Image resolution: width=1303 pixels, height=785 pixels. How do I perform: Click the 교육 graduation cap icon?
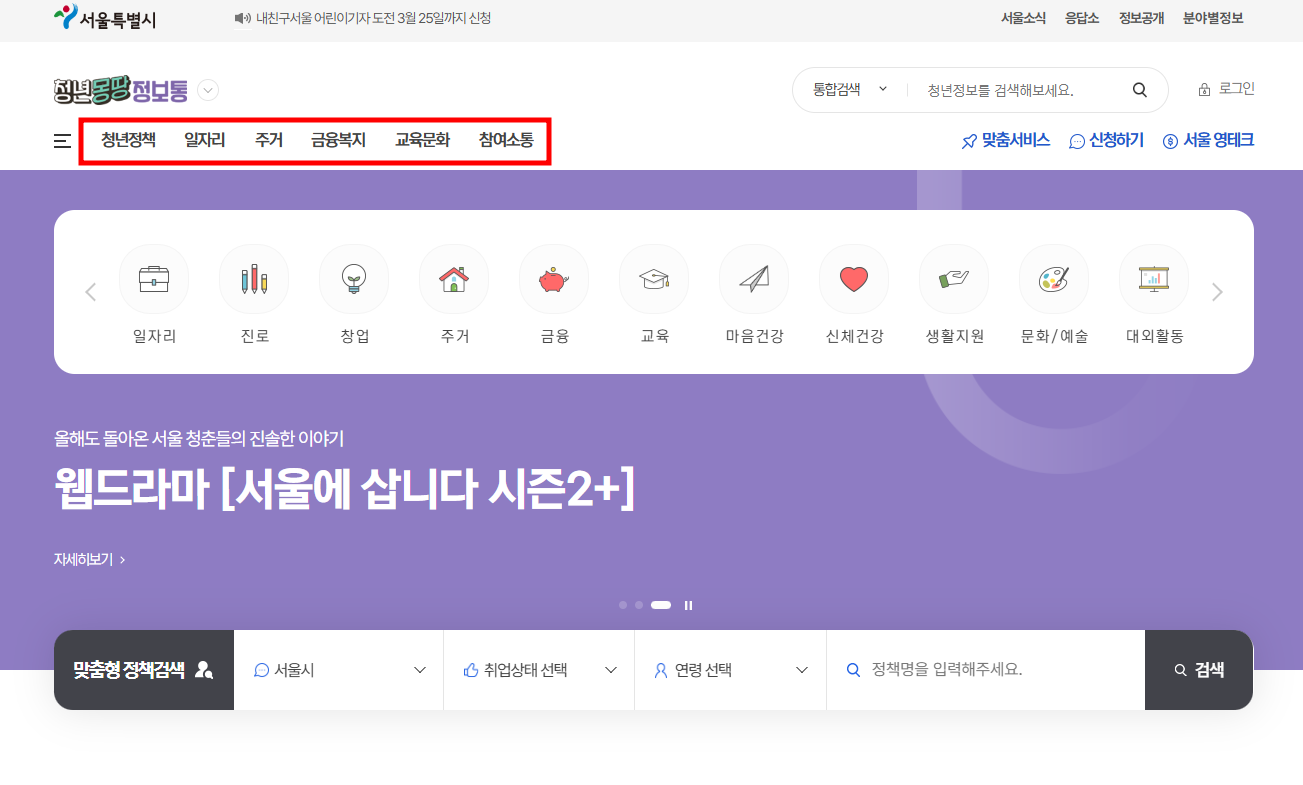(654, 279)
